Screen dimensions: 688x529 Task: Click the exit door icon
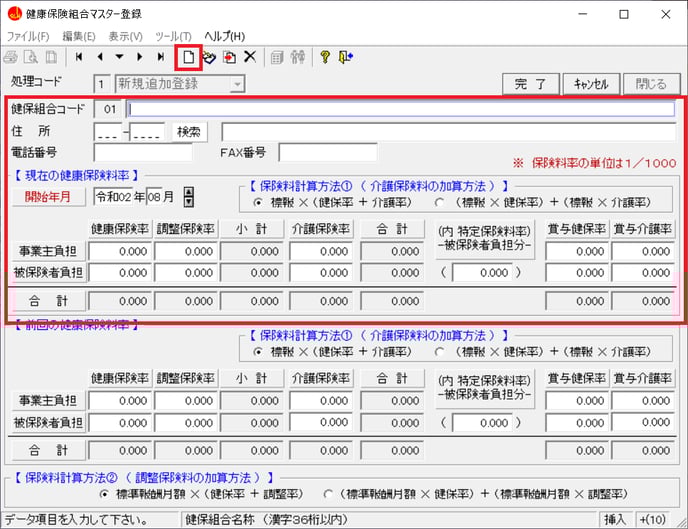point(346,57)
